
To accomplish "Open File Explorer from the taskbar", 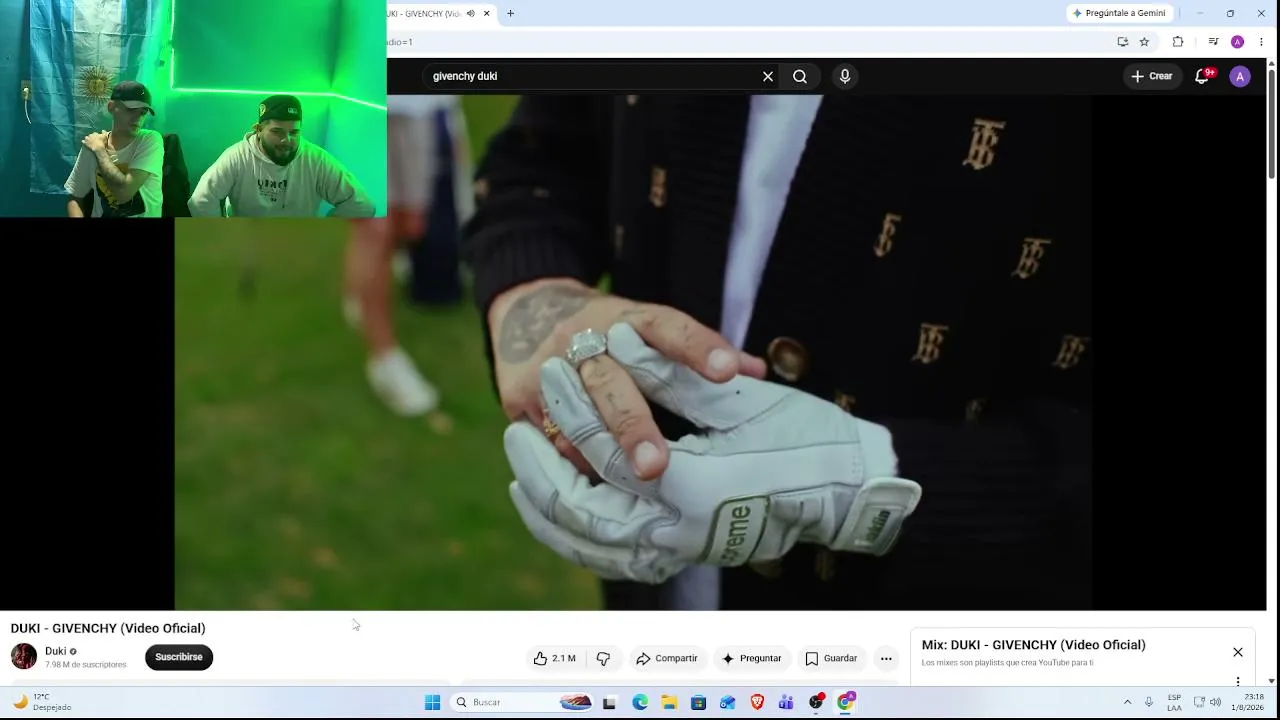I will click(669, 703).
